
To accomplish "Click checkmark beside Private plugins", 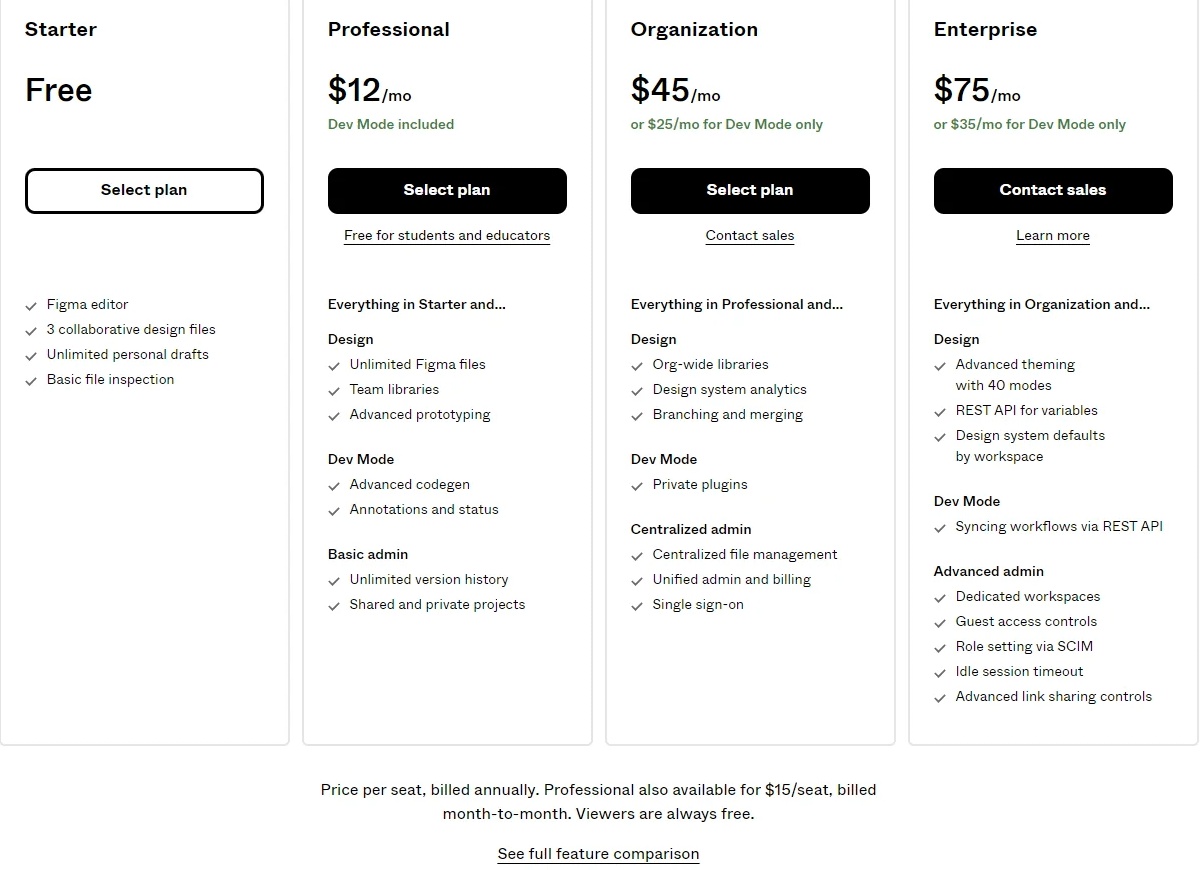I will coord(638,485).
